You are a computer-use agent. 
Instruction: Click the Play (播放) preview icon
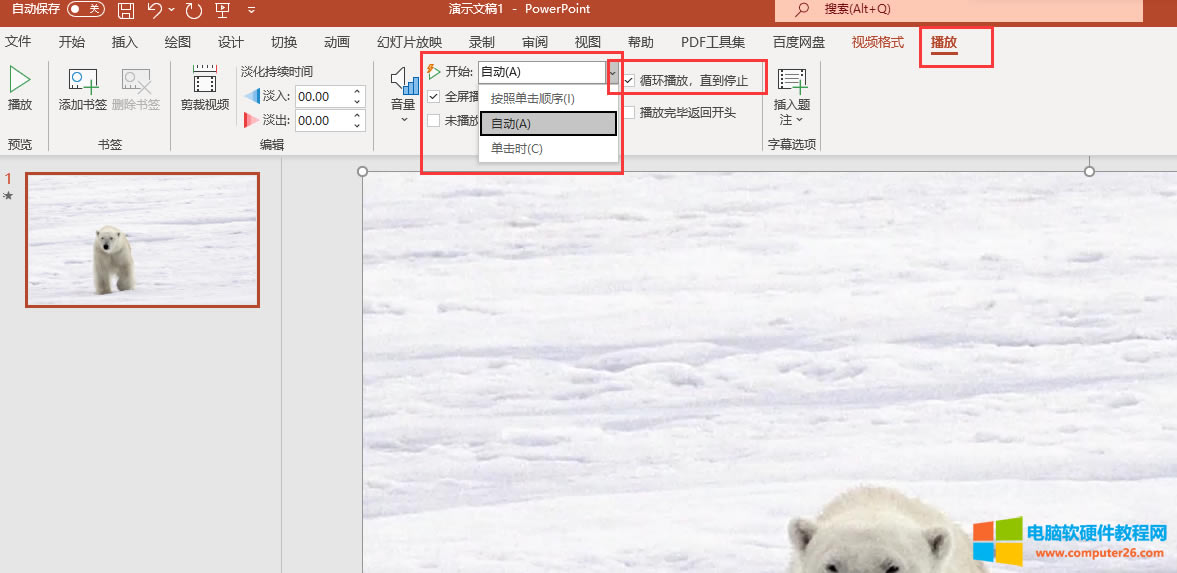tap(19, 80)
